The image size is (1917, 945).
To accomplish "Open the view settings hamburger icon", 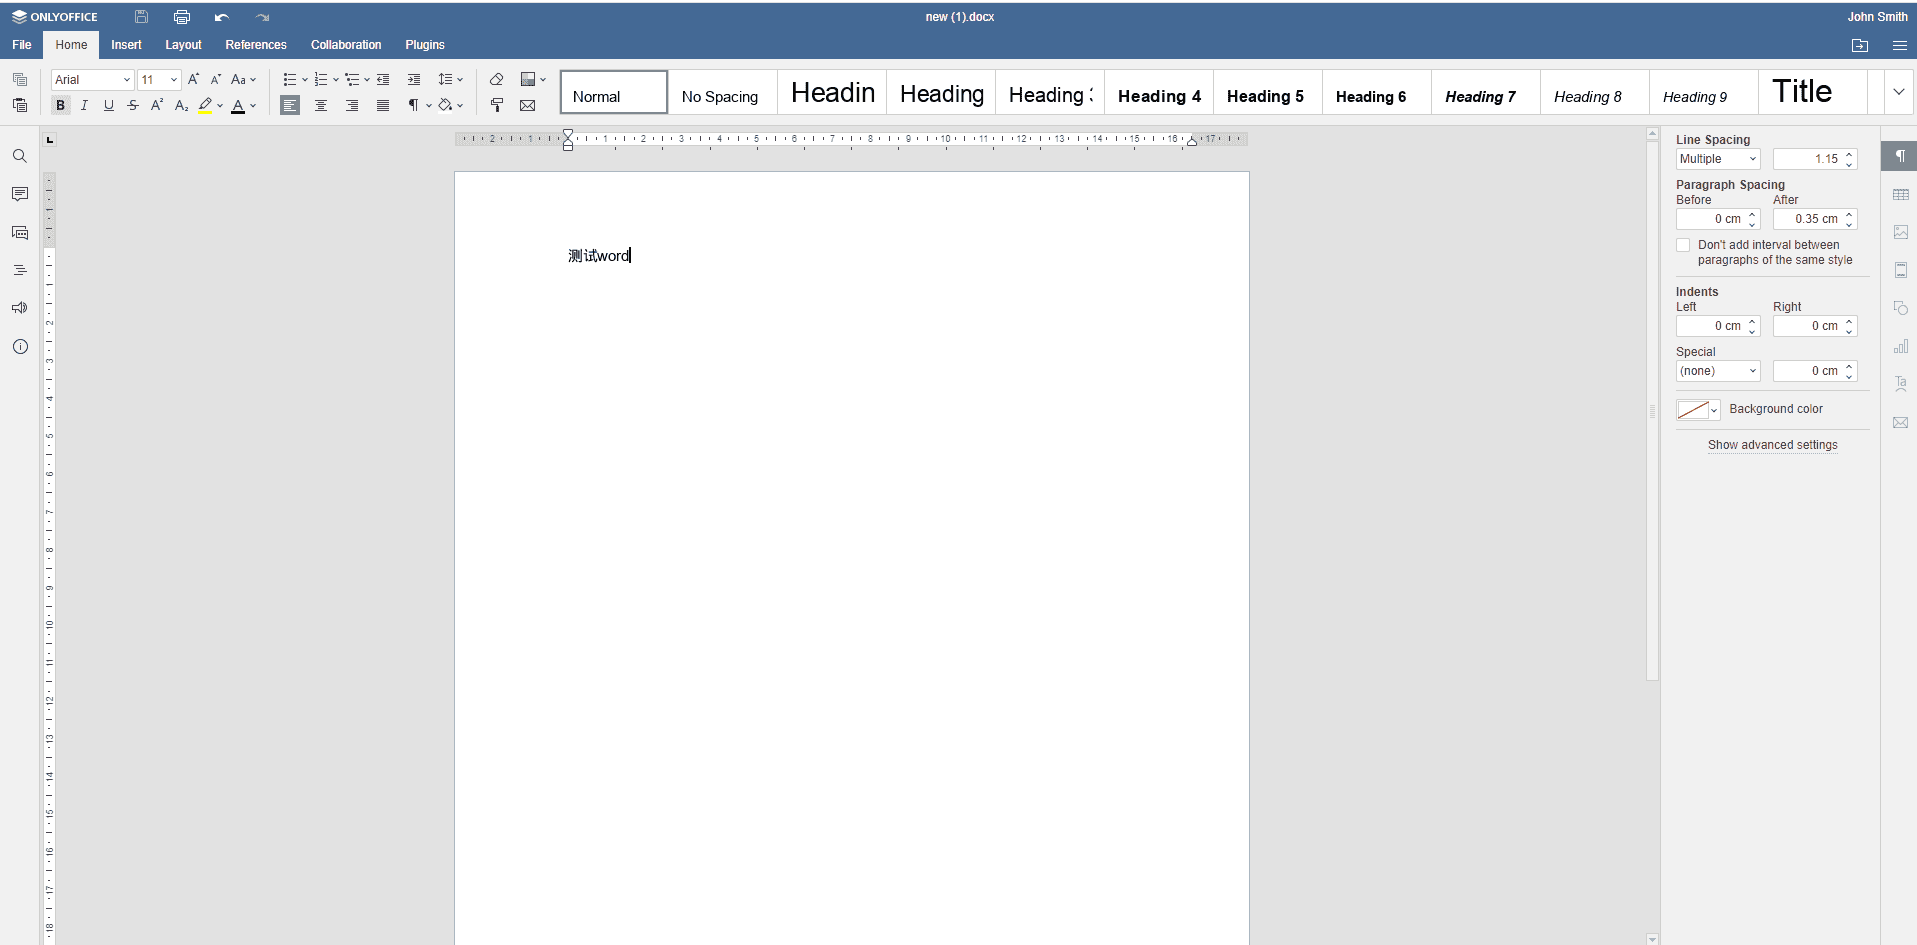I will click(1899, 45).
